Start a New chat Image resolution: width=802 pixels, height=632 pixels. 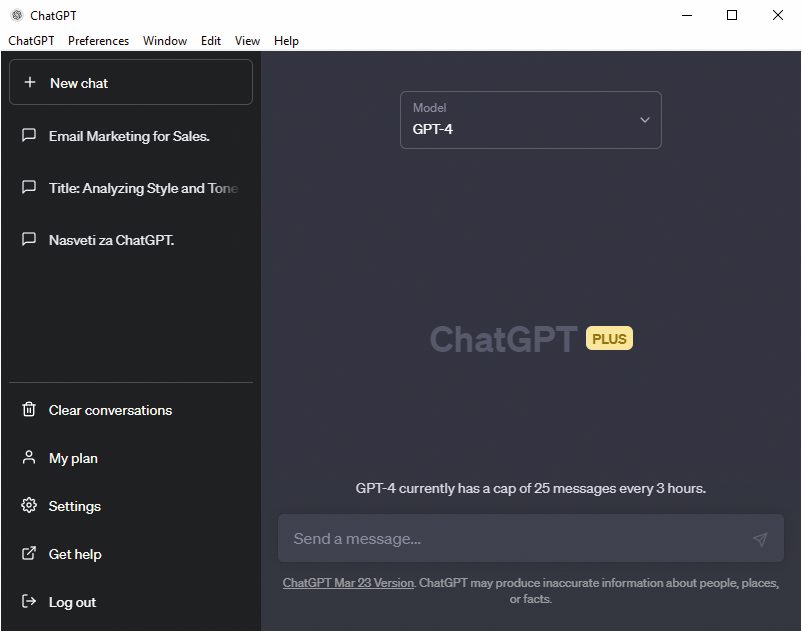coord(131,82)
